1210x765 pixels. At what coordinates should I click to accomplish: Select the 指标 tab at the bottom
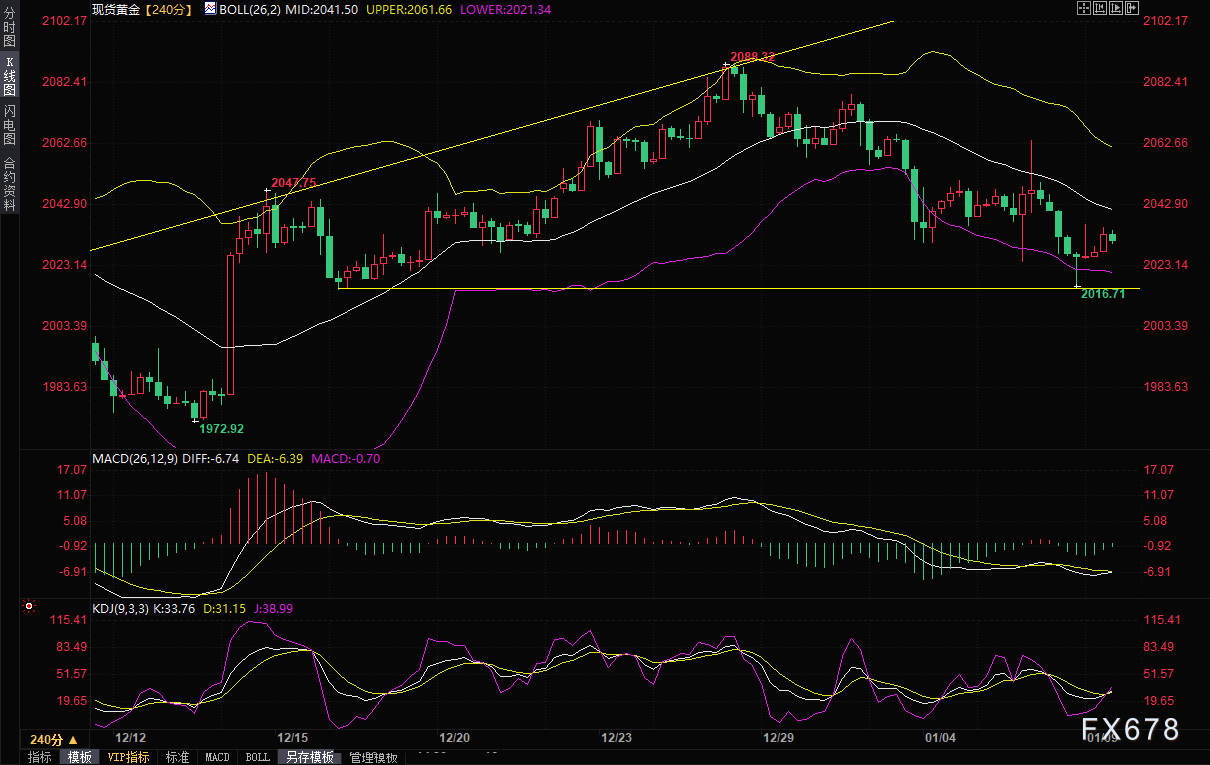39,758
